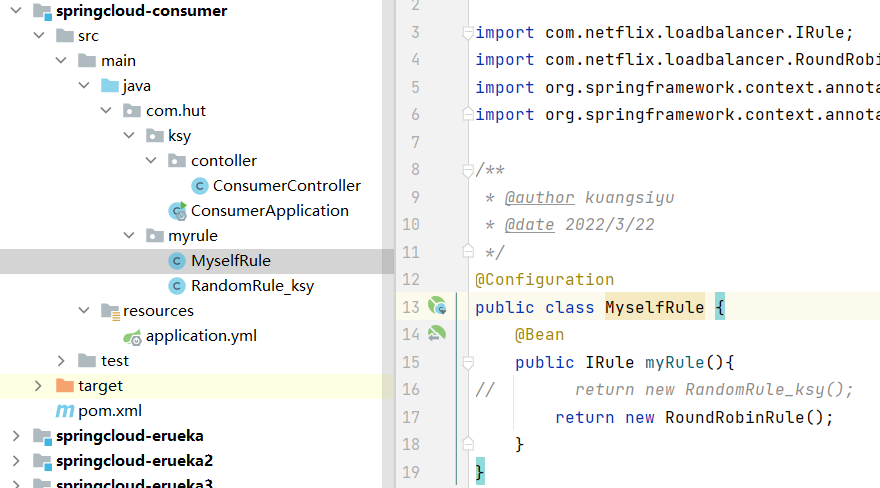Click the contoller package icon

(x=177, y=160)
